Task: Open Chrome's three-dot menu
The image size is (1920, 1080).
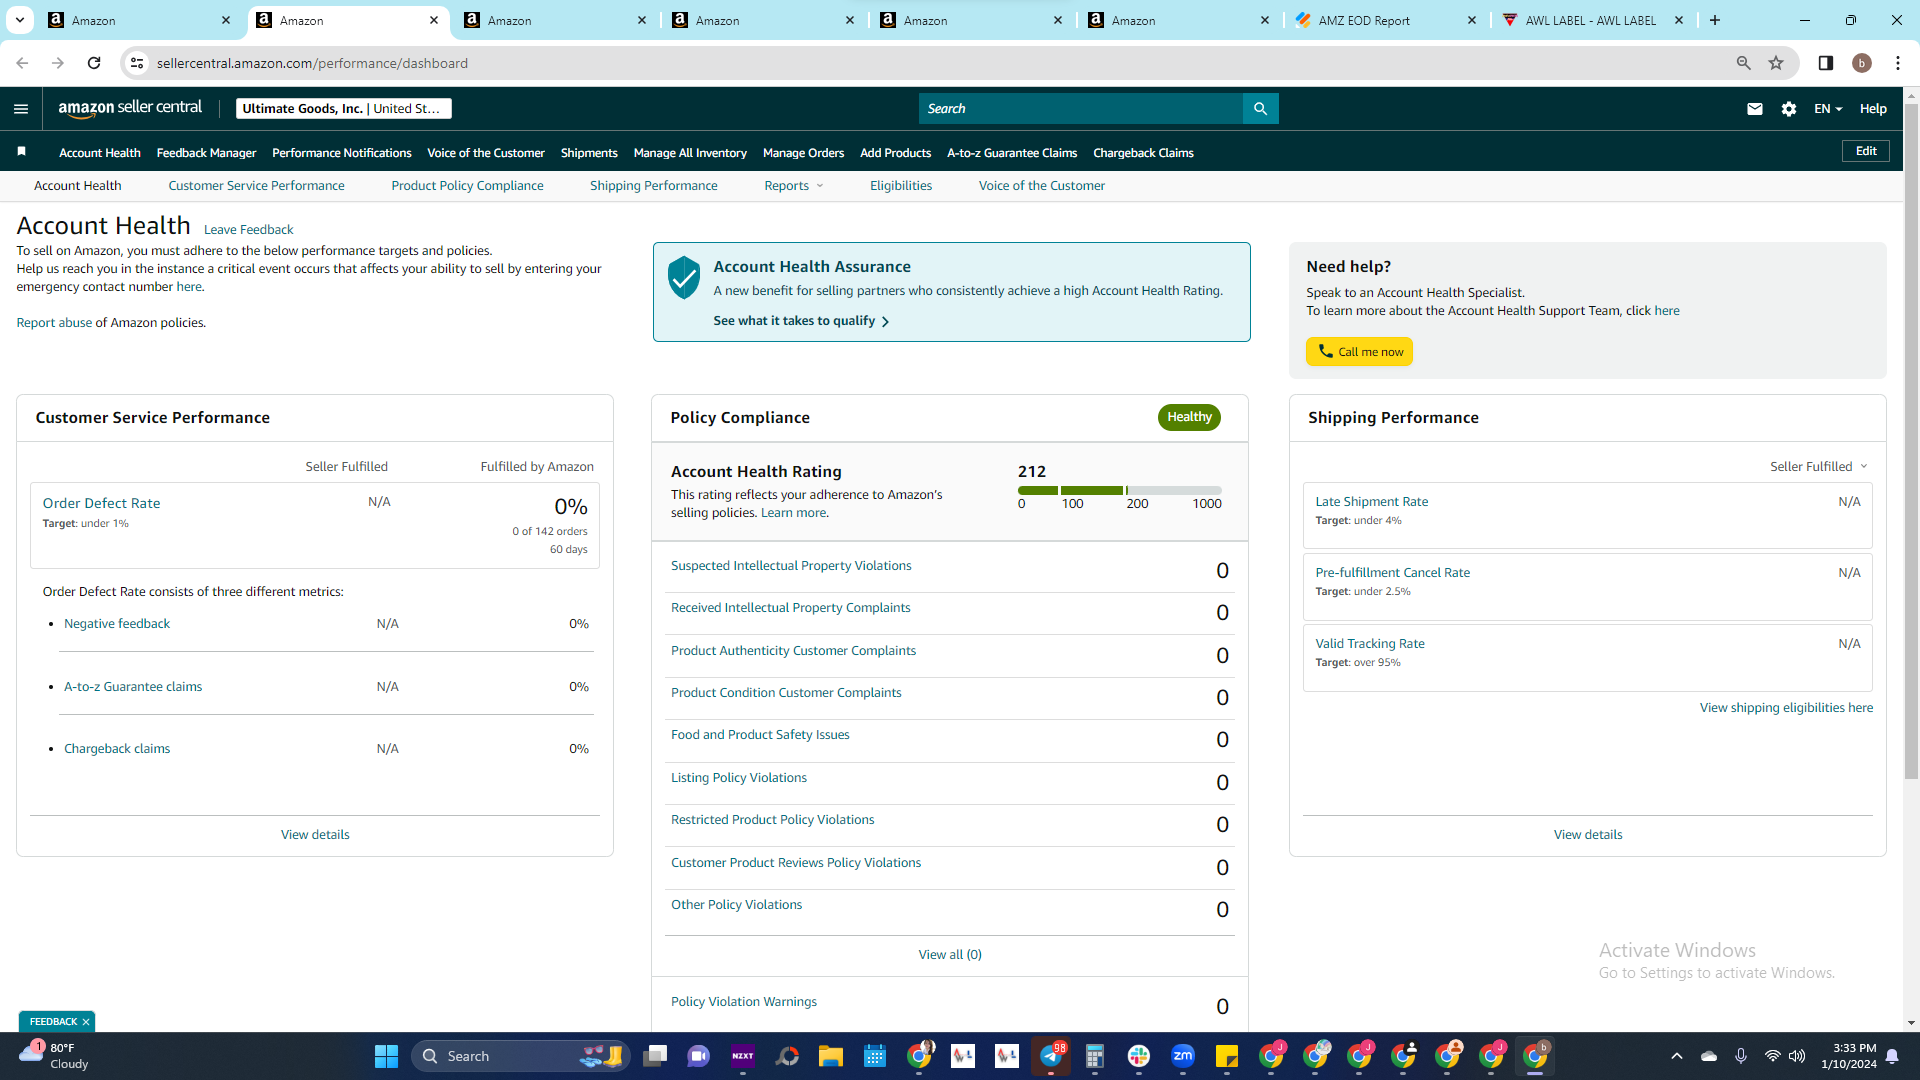Action: click(x=1898, y=63)
